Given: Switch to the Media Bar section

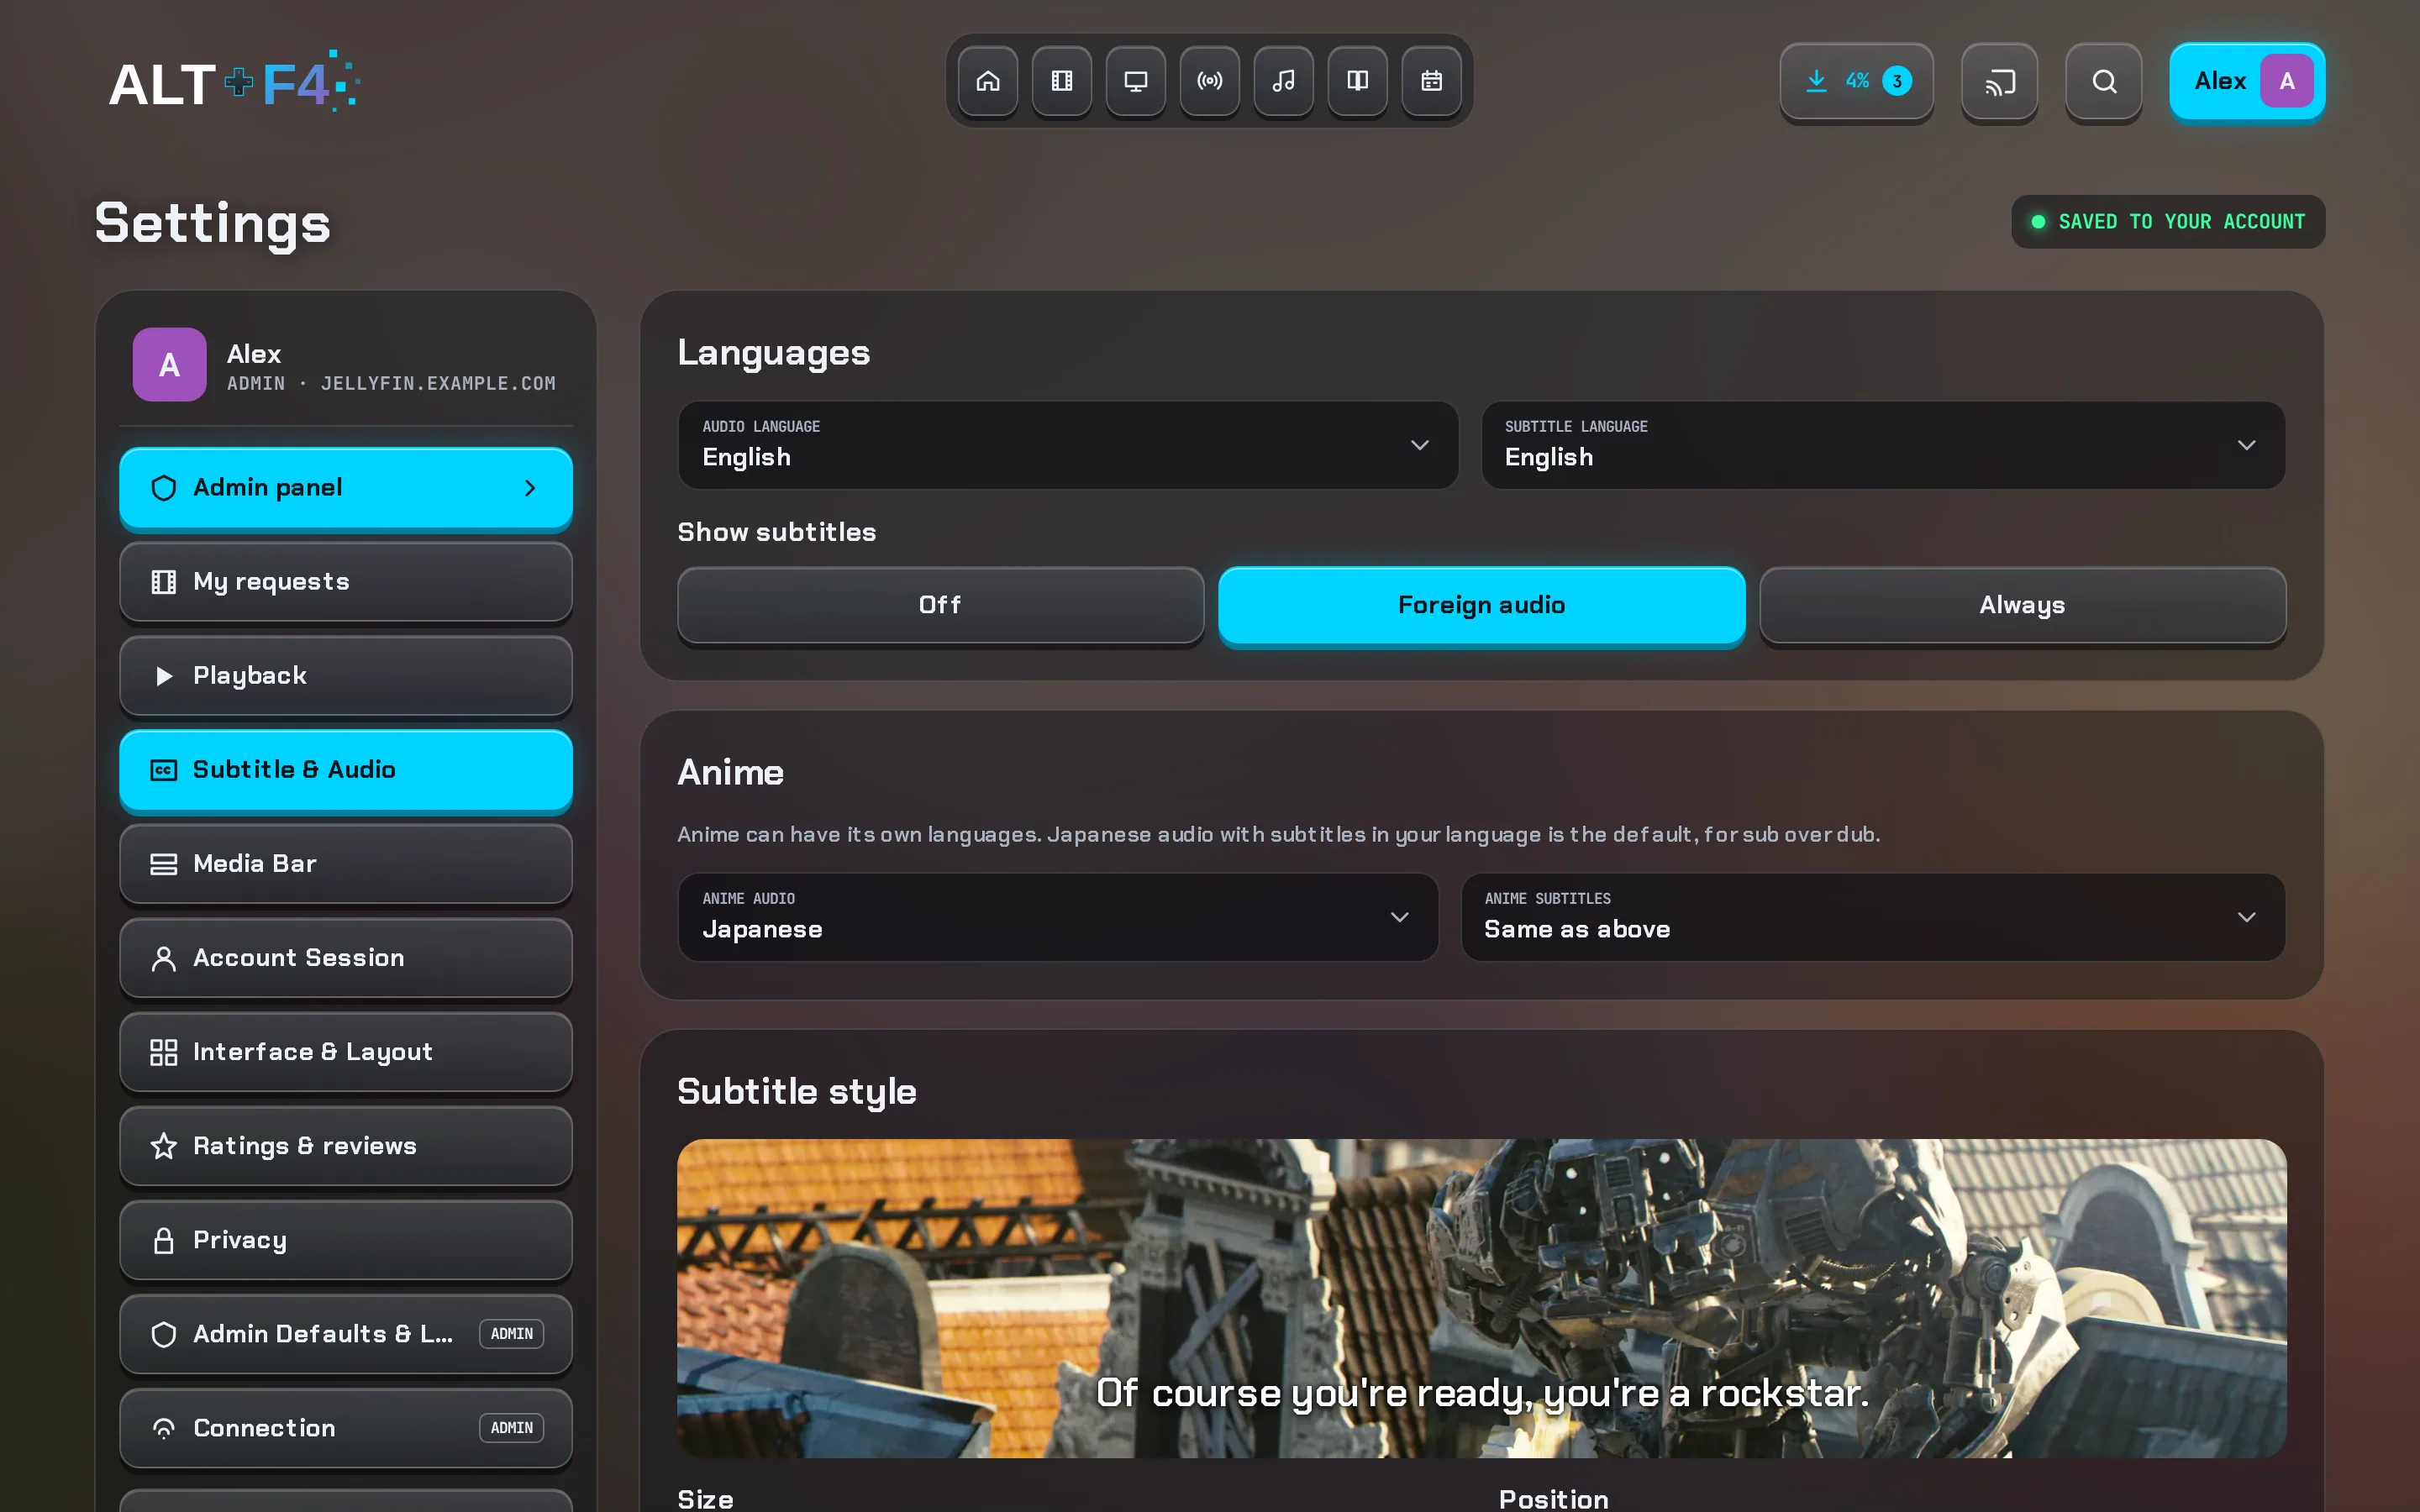Looking at the screenshot, I should 346,864.
